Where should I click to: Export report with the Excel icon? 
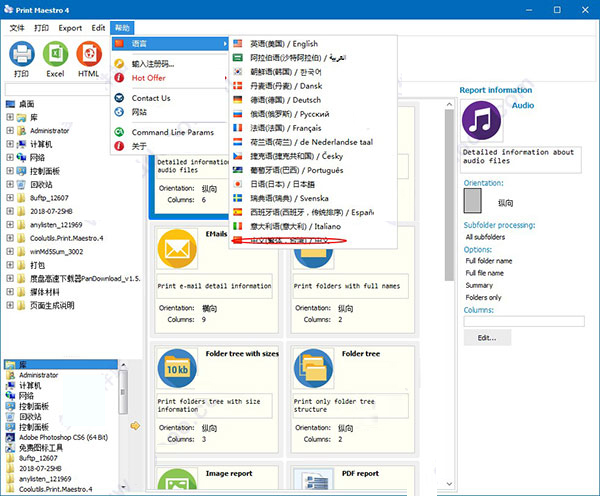[55, 54]
